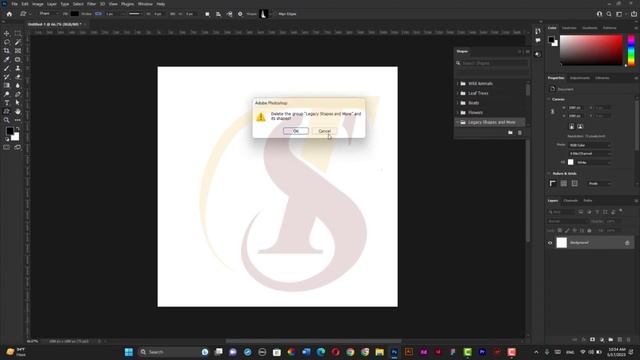This screenshot has width=640, height=360.
Task: Select the Dodge tool
Action: [7, 94]
